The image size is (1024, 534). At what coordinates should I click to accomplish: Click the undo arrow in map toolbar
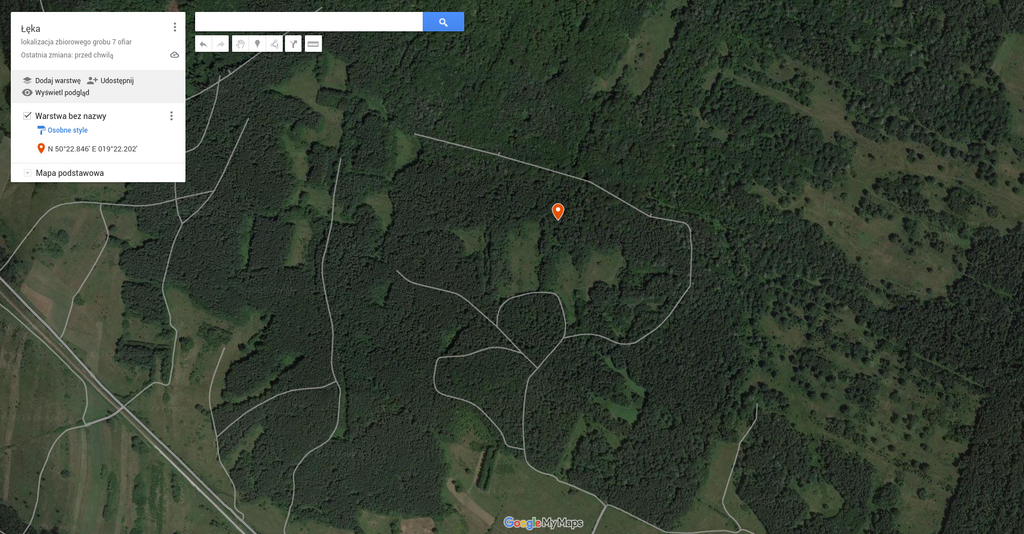(203, 44)
